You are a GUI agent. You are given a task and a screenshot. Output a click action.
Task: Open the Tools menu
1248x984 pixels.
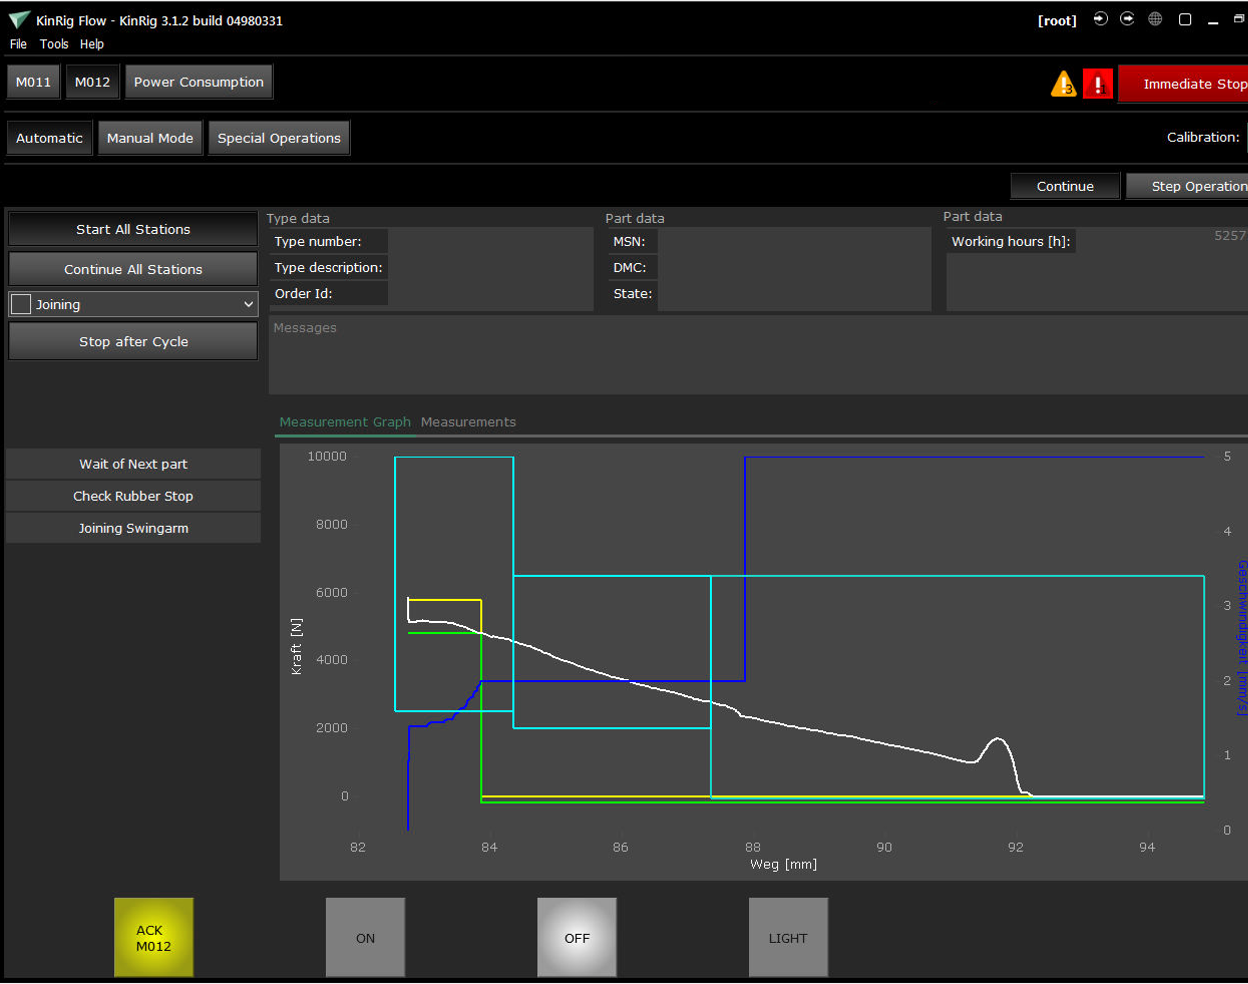click(54, 44)
